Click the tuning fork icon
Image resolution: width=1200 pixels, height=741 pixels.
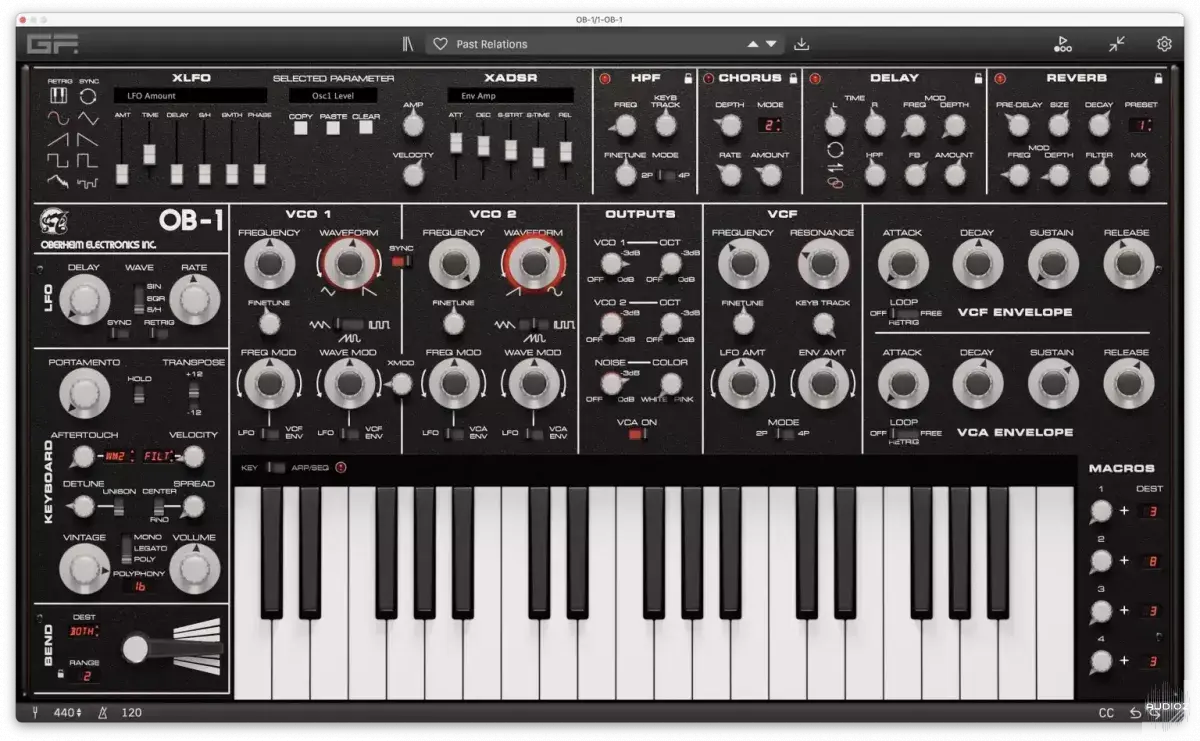37,713
